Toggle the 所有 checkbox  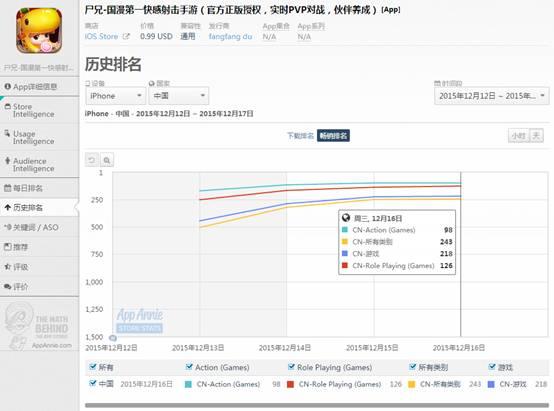point(93,367)
